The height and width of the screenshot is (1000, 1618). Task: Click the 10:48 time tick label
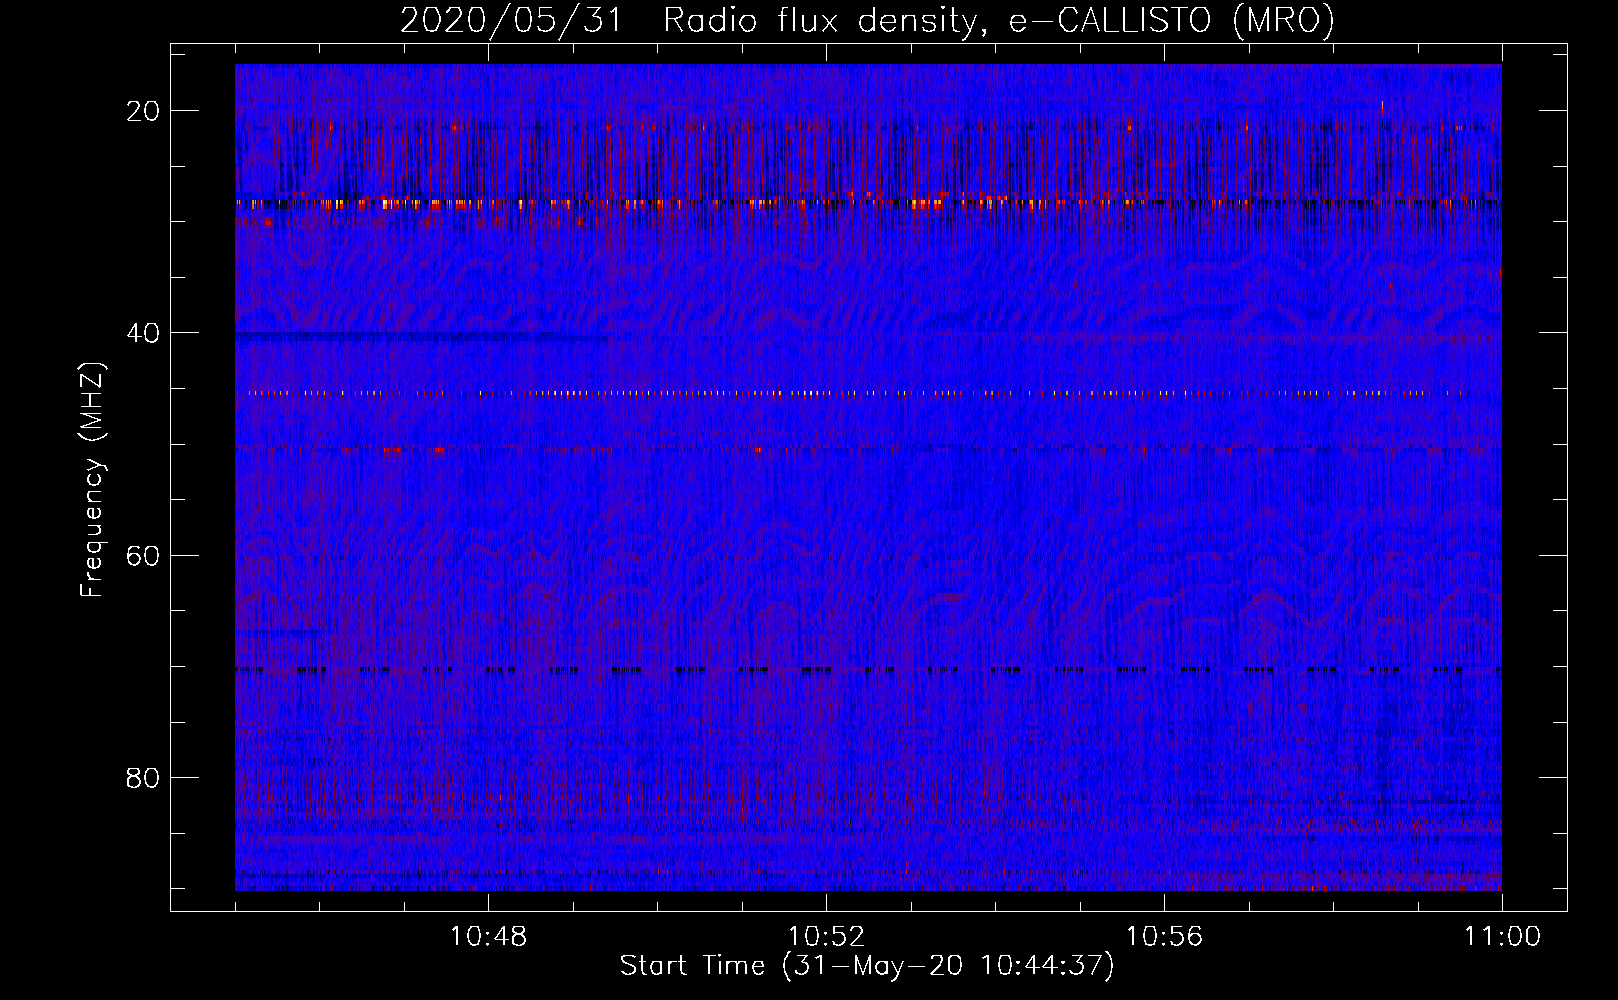(488, 937)
